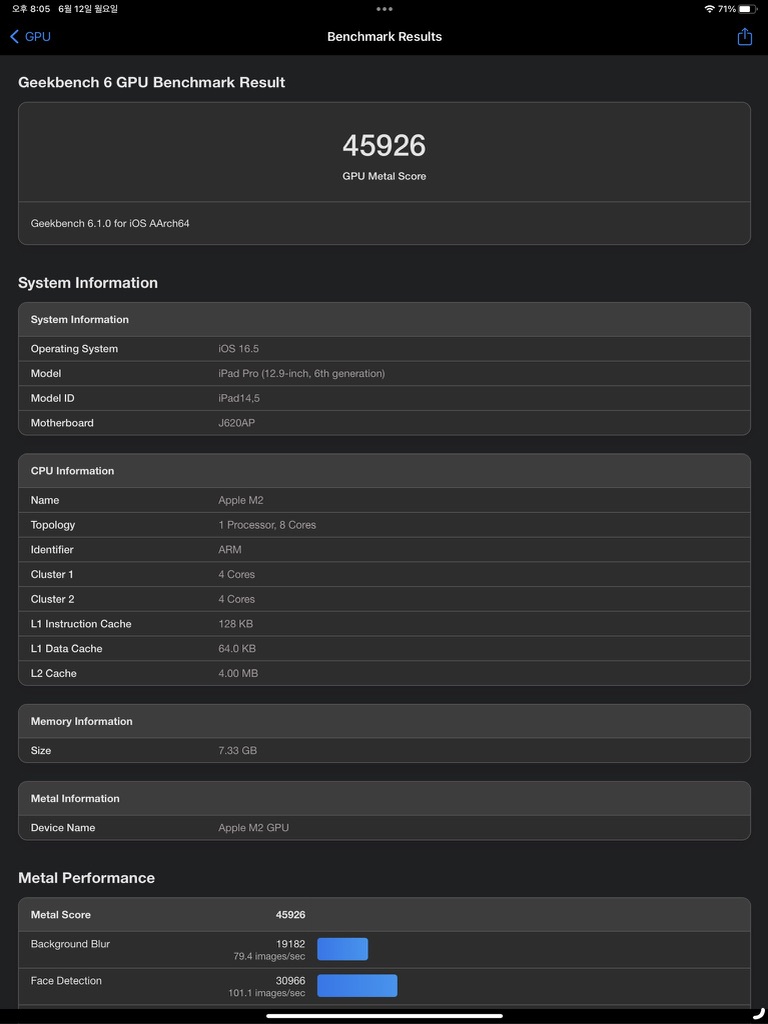This screenshot has height=1024, width=768.
Task: Tap the home indicator bar
Action: 384,1016
